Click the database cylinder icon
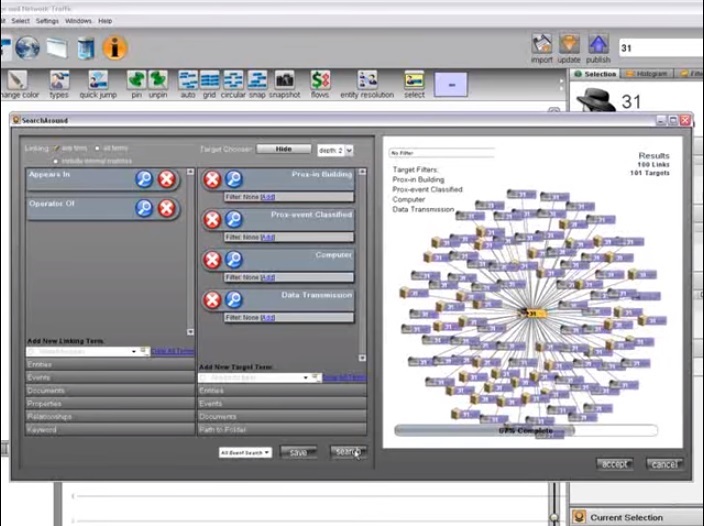This screenshot has width=704, height=526. tap(85, 48)
